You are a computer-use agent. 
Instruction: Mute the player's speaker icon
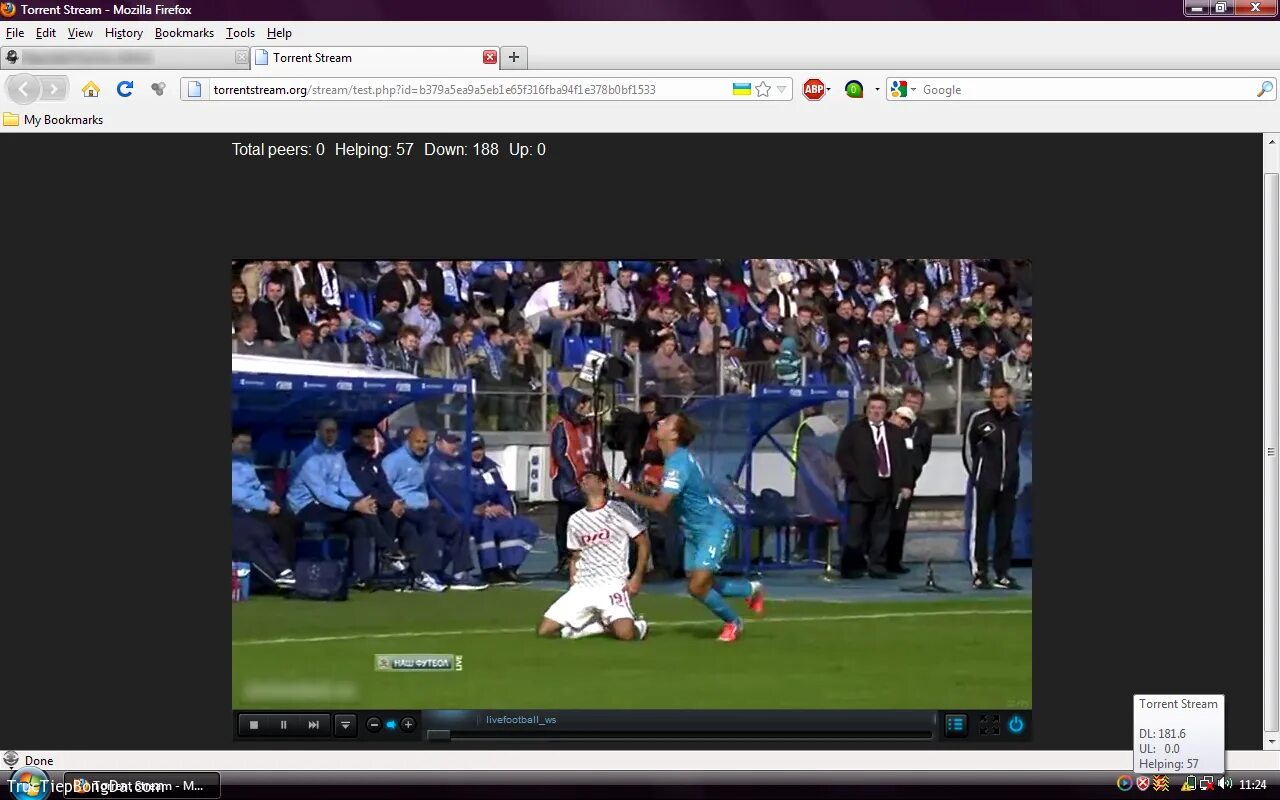point(391,725)
